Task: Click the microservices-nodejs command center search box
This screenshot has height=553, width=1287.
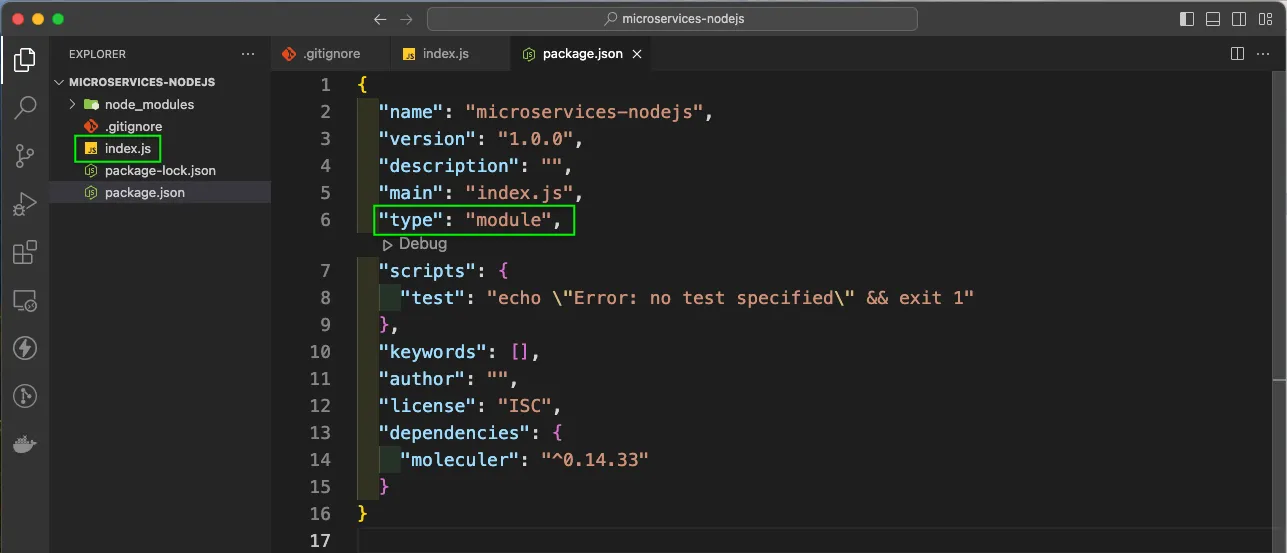Action: [x=672, y=19]
